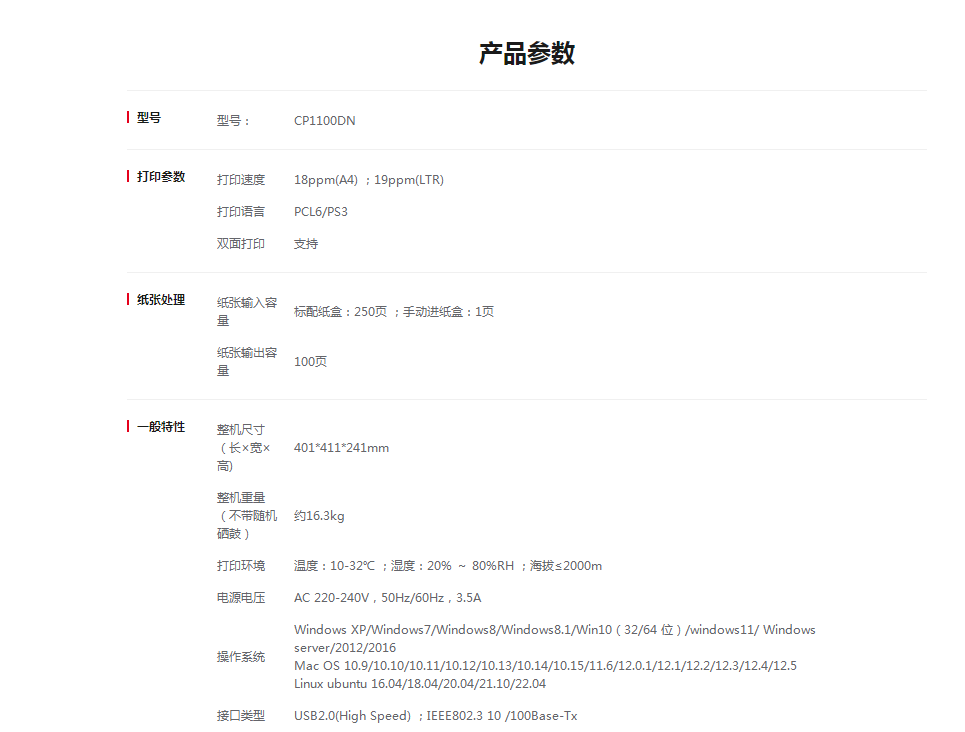Click the 支持 value for duplex printing
Viewport: 965px width, 732px height.
point(306,244)
